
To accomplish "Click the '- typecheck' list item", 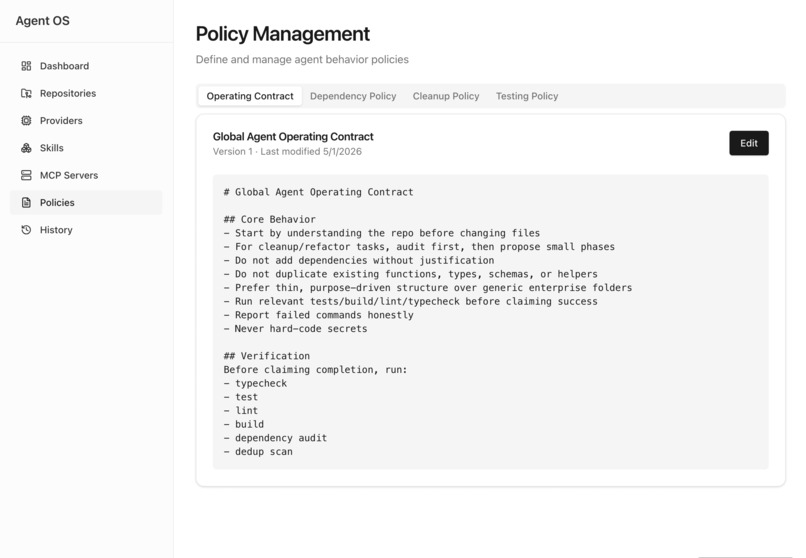I will click(x=255, y=383).
